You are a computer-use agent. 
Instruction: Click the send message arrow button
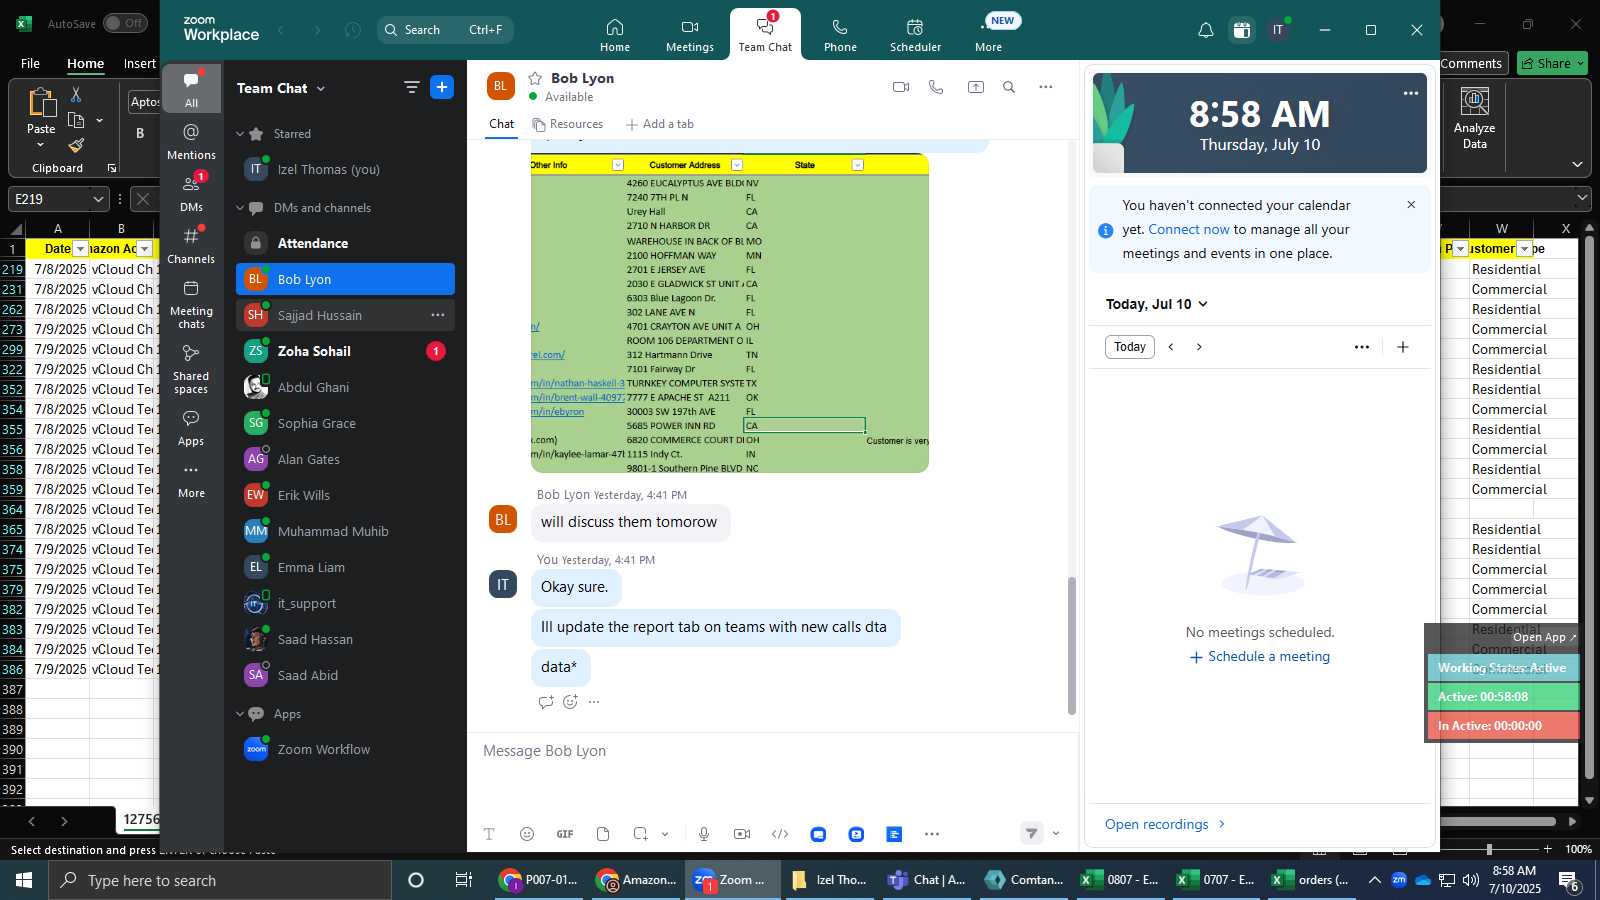1031,833
